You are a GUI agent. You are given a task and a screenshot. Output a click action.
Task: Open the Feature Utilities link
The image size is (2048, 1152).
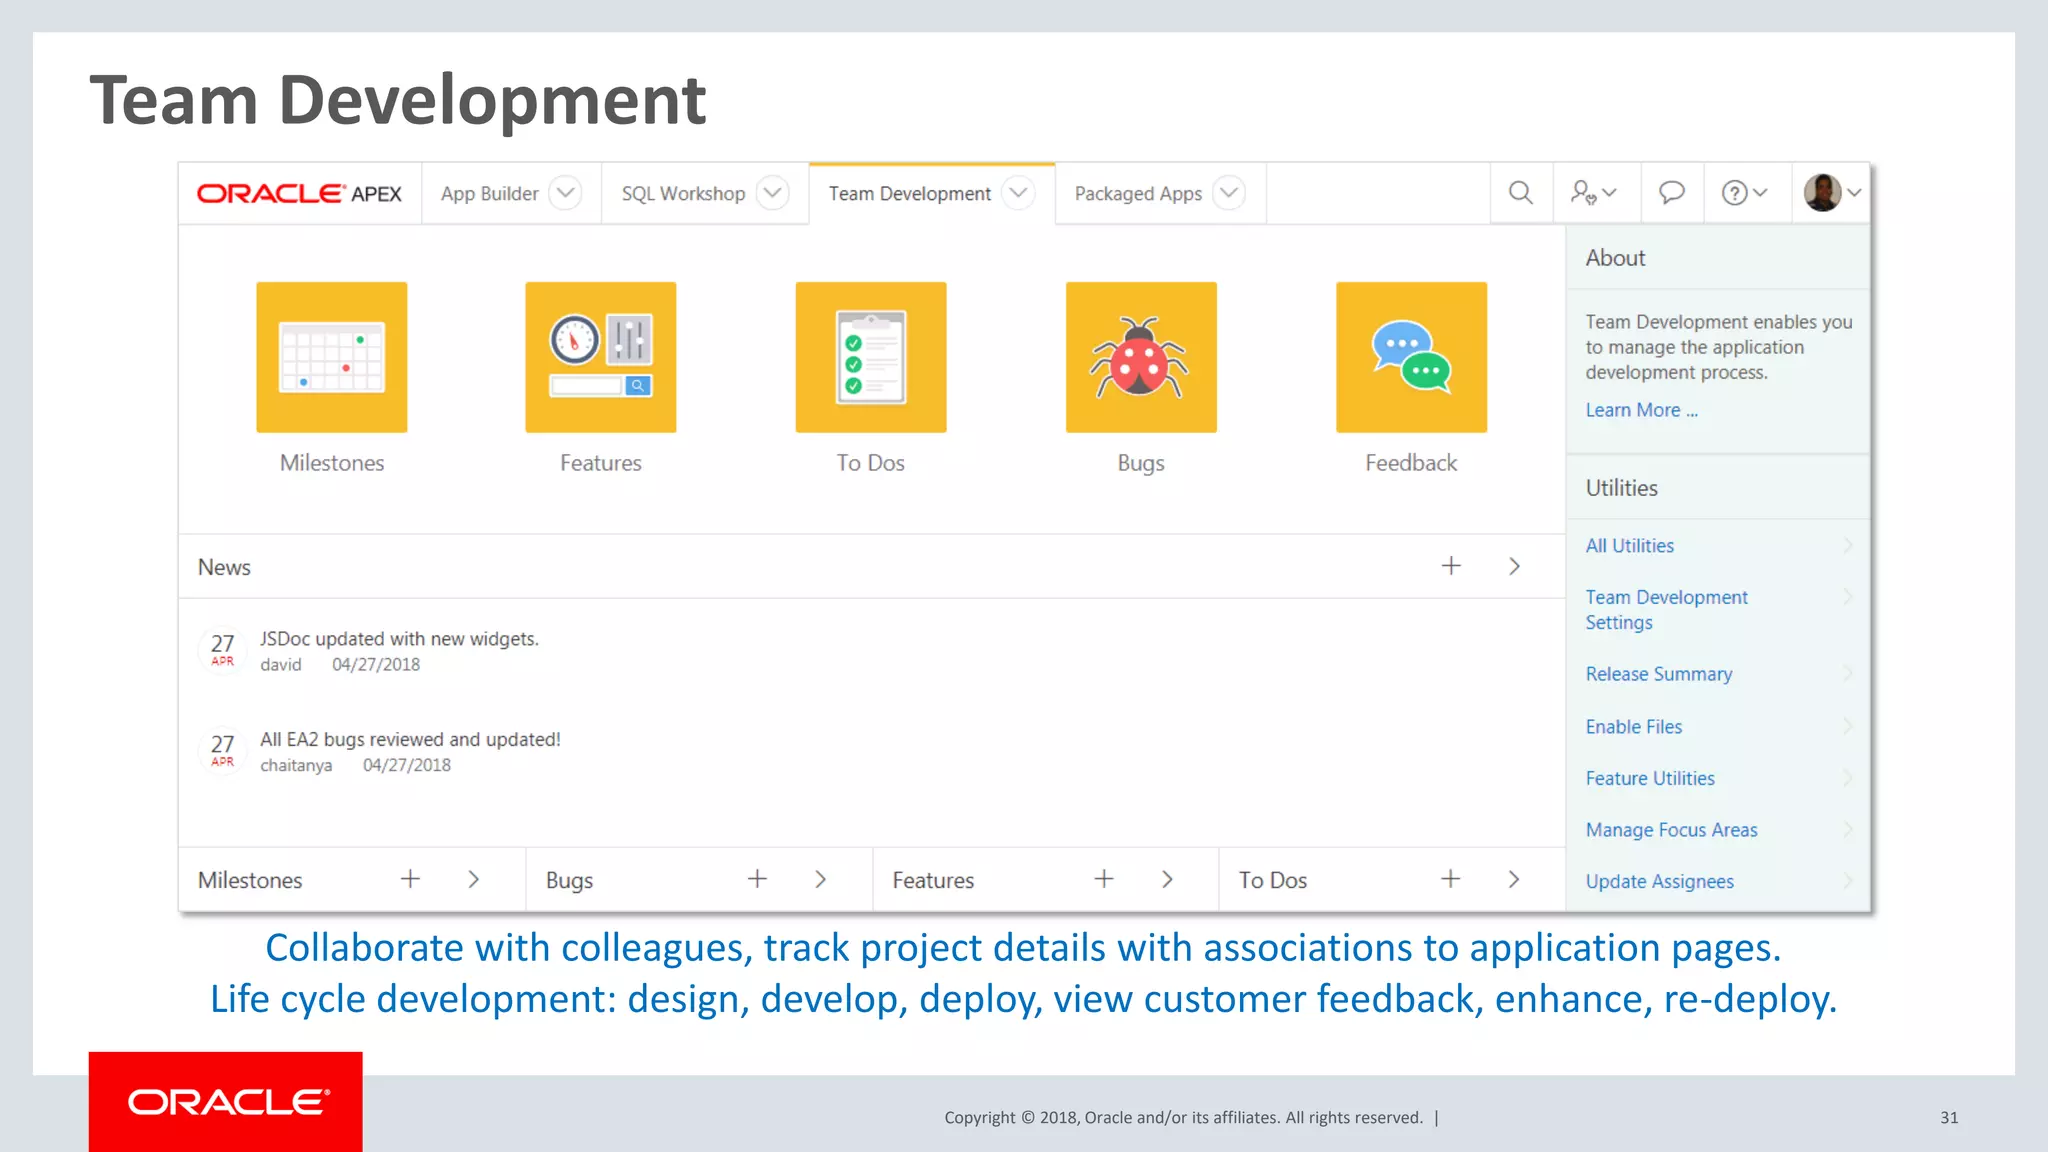pos(1649,778)
